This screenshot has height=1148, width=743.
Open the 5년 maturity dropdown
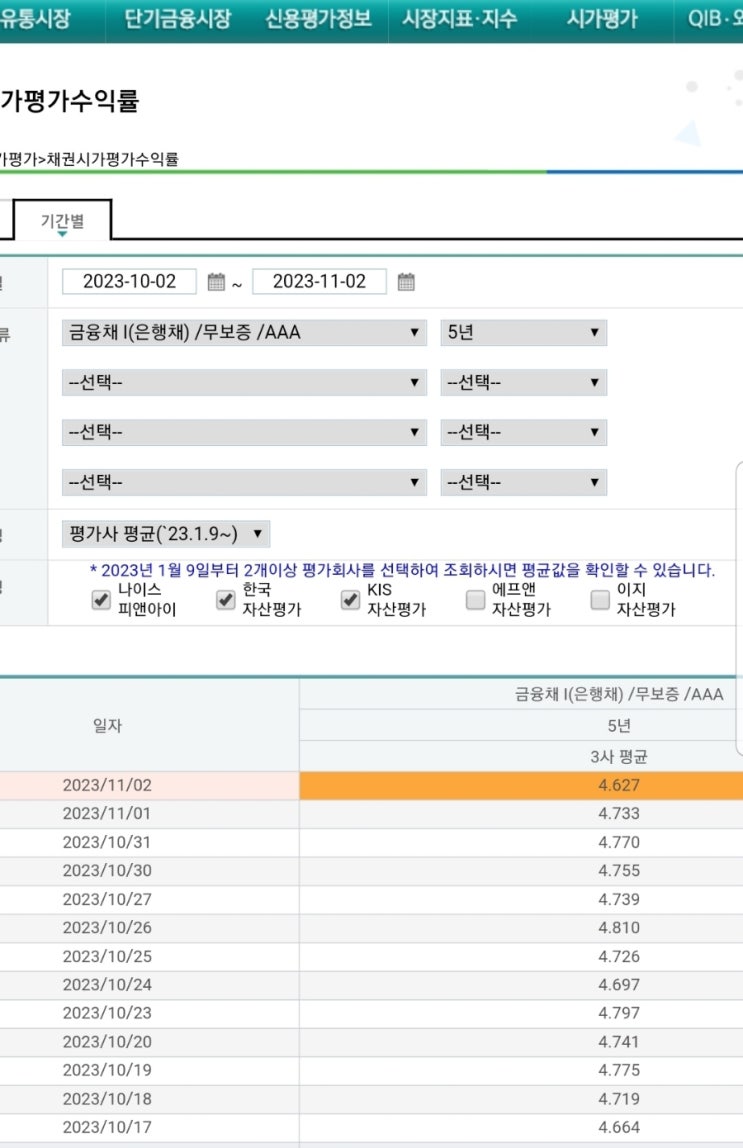pos(523,332)
